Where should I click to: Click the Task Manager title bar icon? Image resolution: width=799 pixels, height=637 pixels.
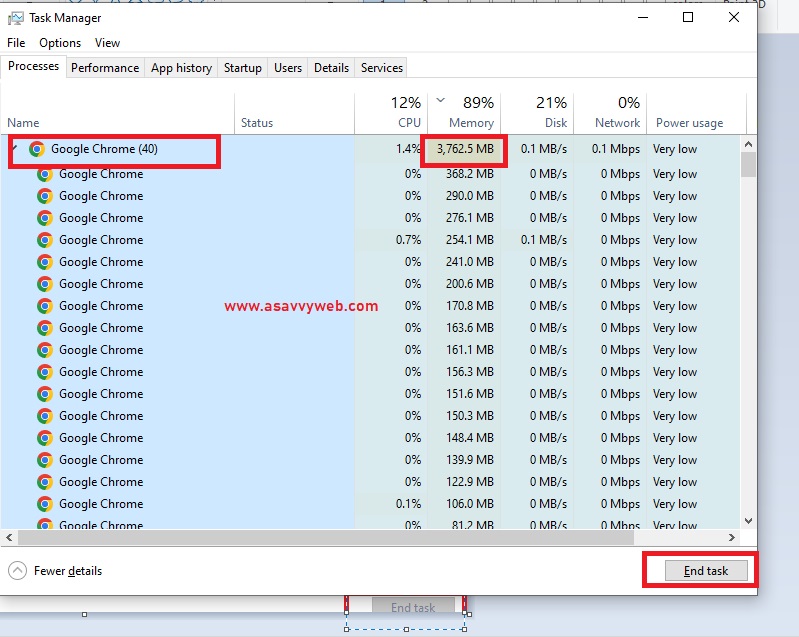click(x=16, y=18)
